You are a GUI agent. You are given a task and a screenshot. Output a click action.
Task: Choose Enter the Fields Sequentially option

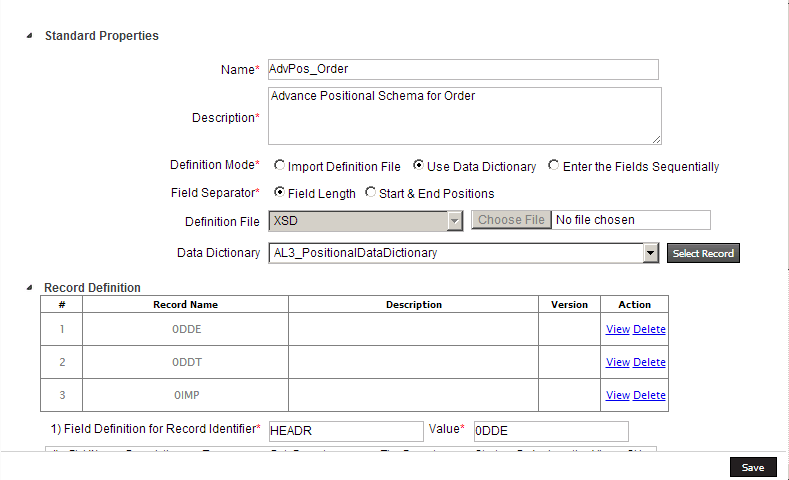pyautogui.click(x=554, y=167)
